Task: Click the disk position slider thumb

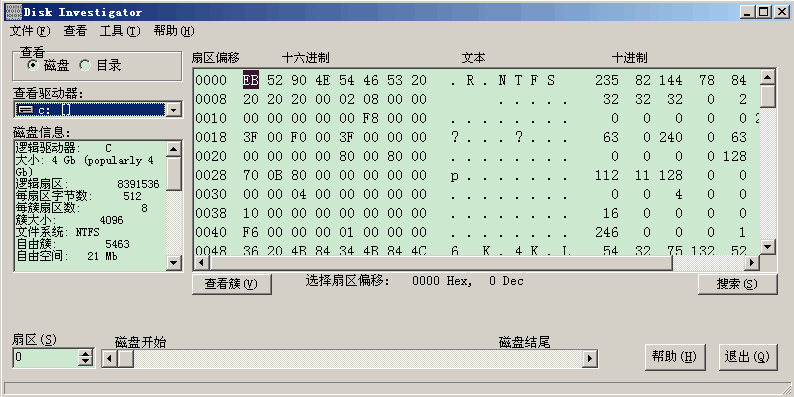Action: (126, 359)
